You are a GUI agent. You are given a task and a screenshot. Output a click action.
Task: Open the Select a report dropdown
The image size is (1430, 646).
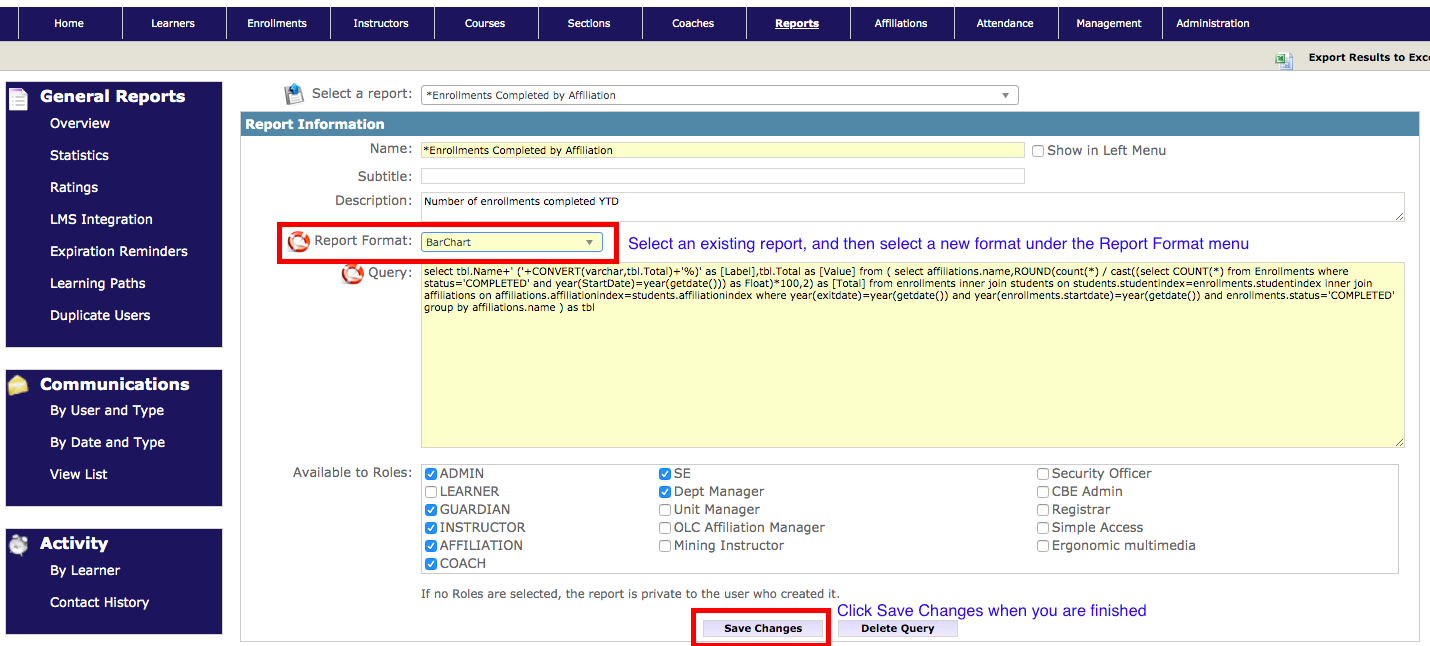(719, 96)
